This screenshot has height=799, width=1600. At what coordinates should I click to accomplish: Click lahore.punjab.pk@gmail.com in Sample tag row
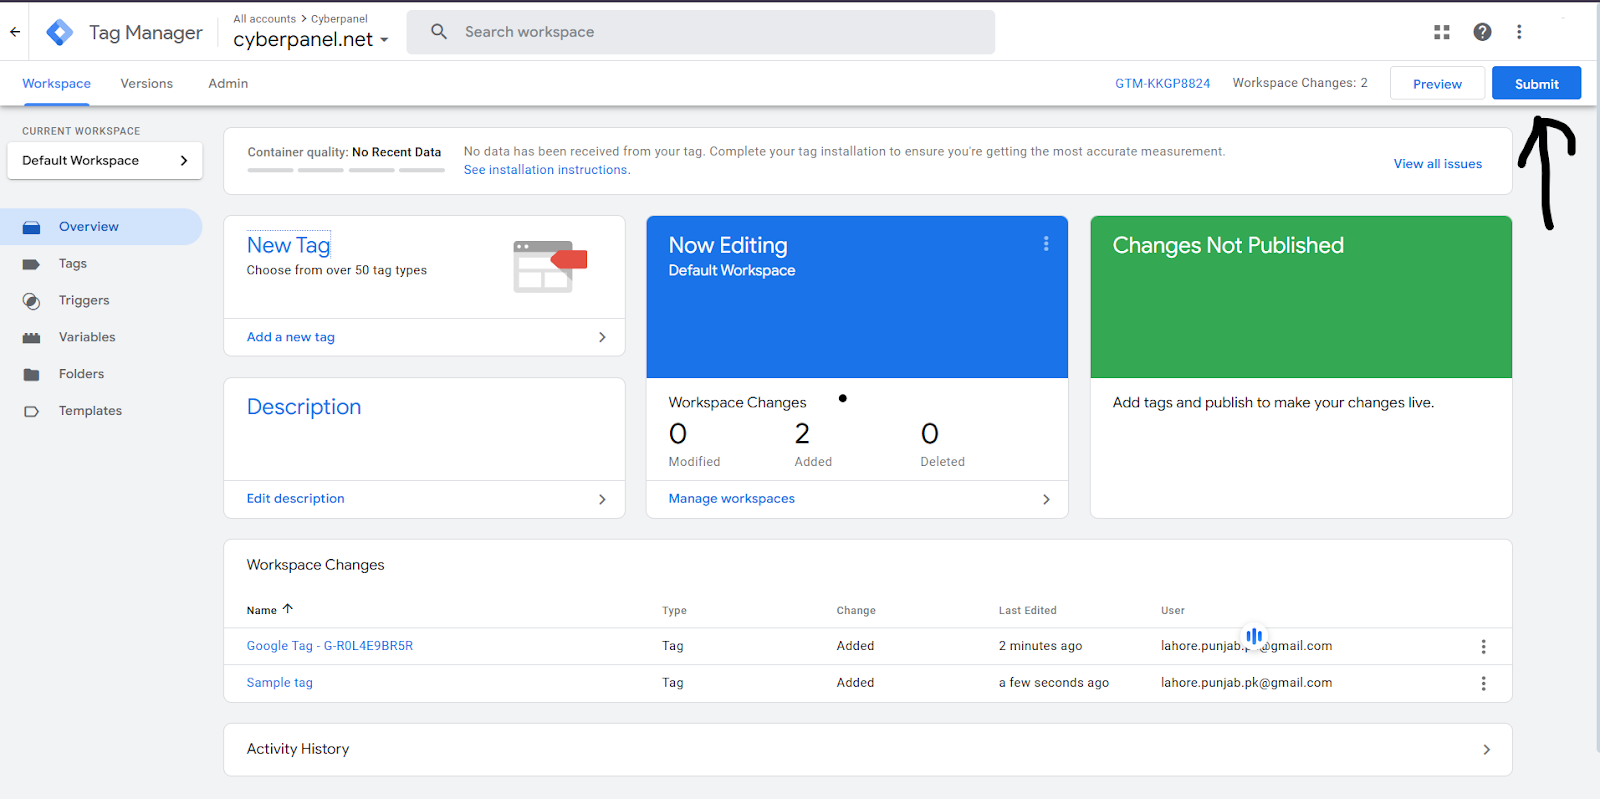1246,683
